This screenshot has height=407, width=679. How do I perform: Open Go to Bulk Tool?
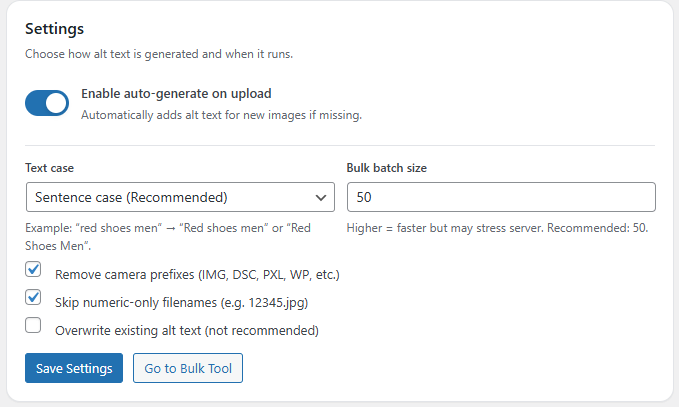click(x=188, y=368)
